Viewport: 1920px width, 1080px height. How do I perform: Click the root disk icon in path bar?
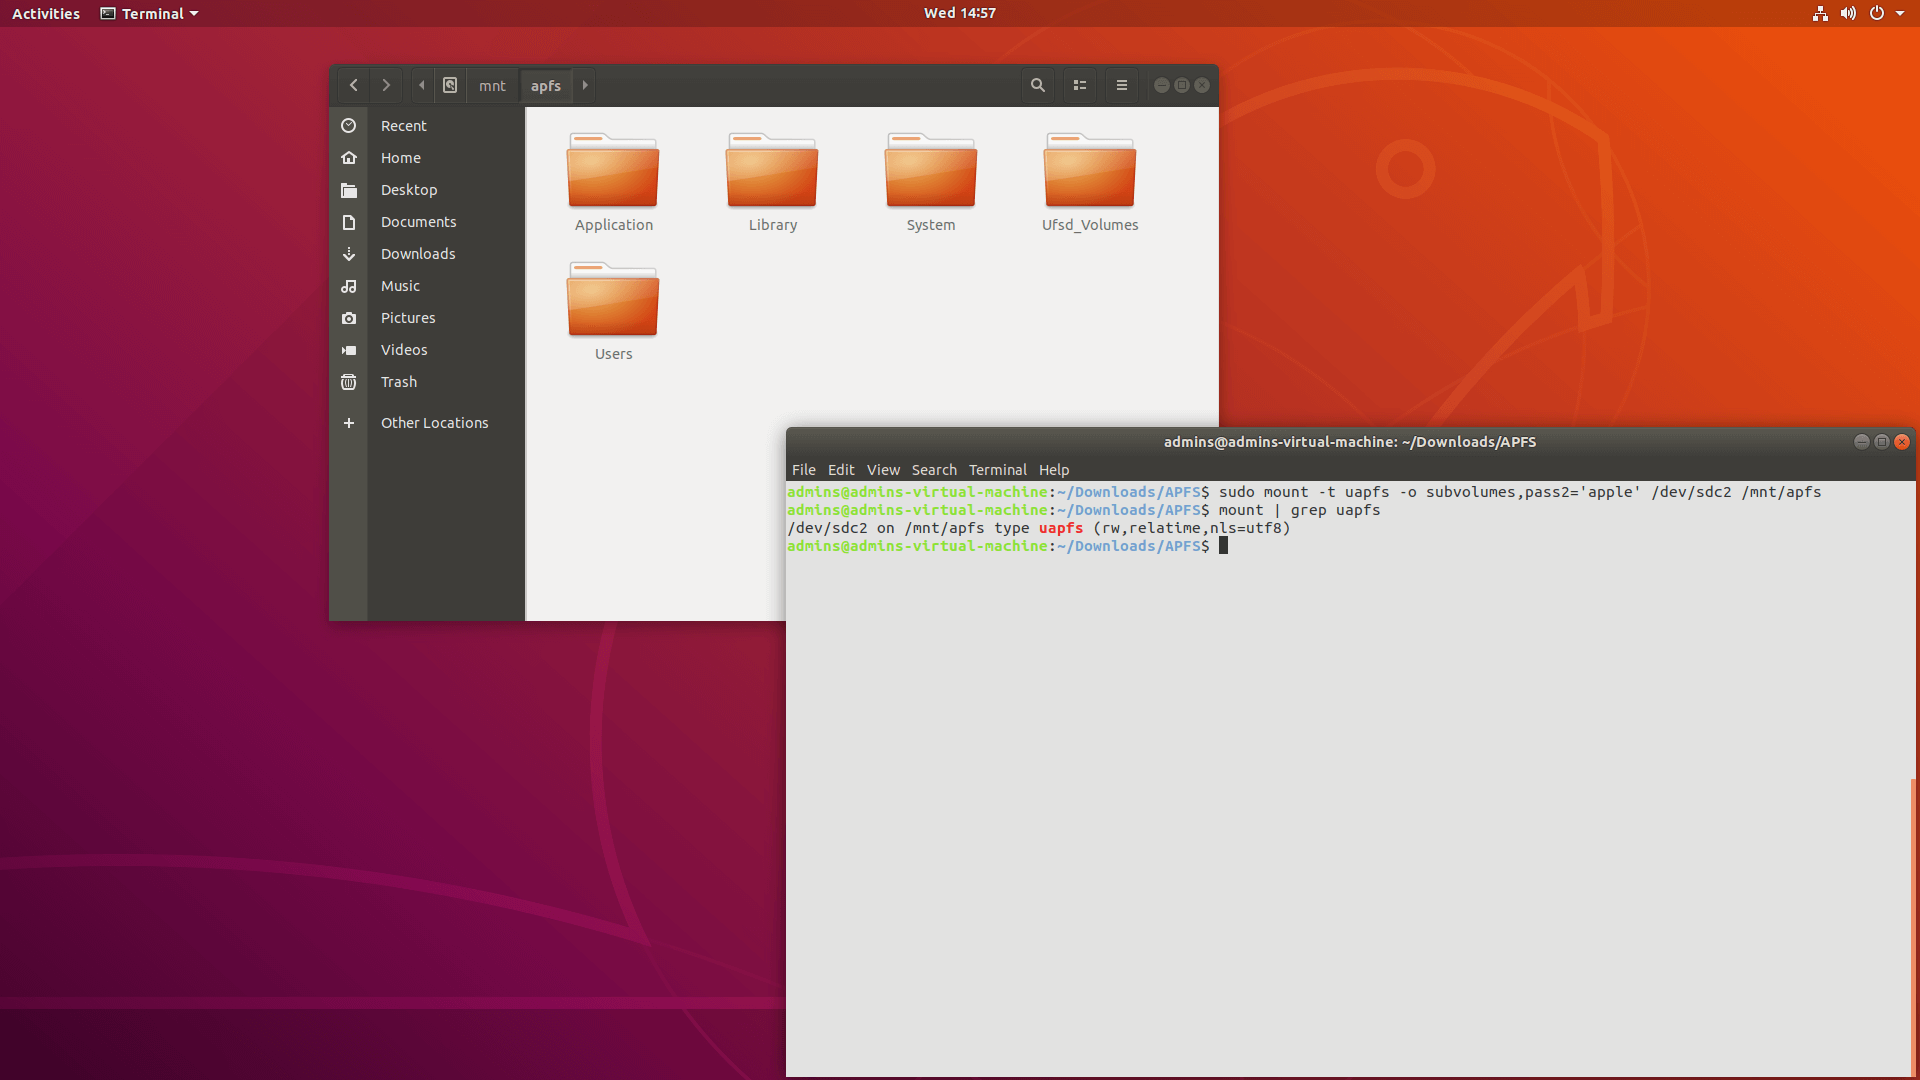click(x=450, y=86)
